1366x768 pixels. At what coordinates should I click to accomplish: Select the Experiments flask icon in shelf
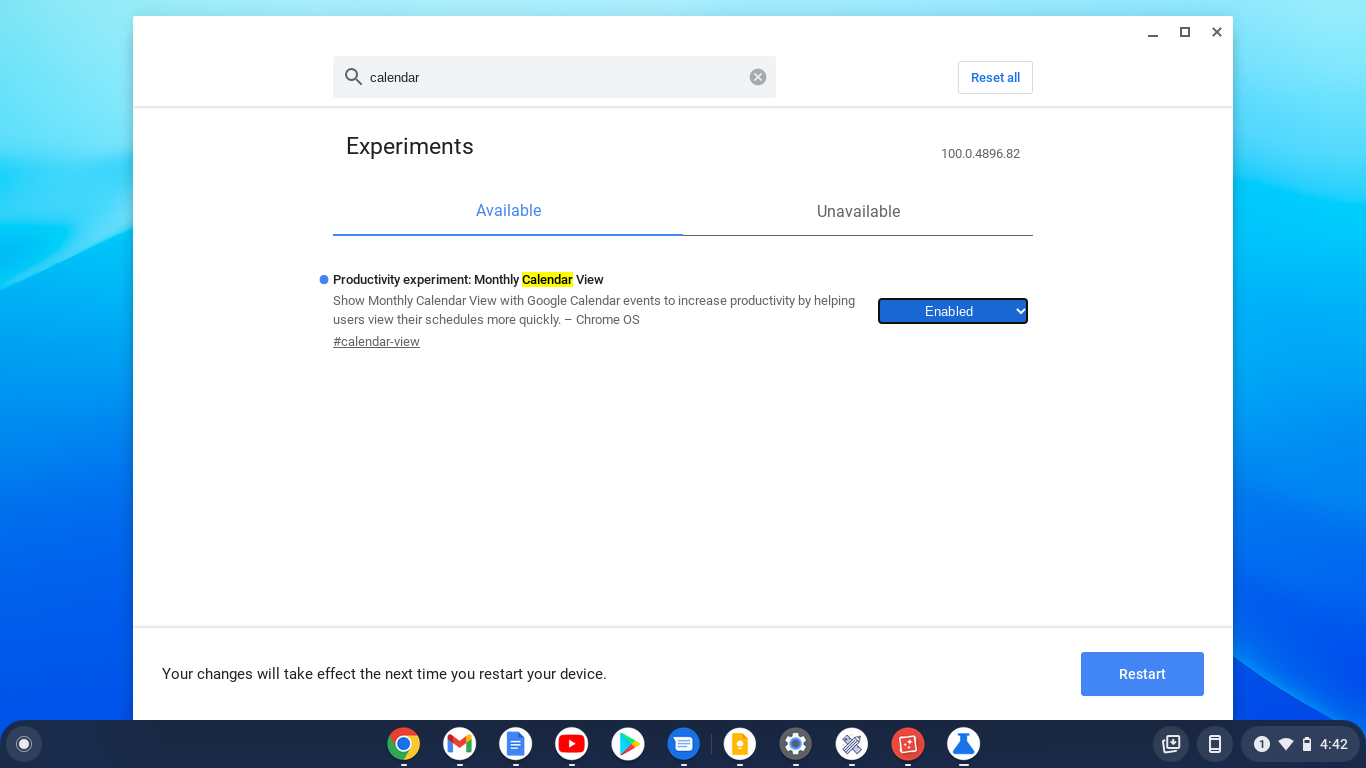tap(964, 744)
